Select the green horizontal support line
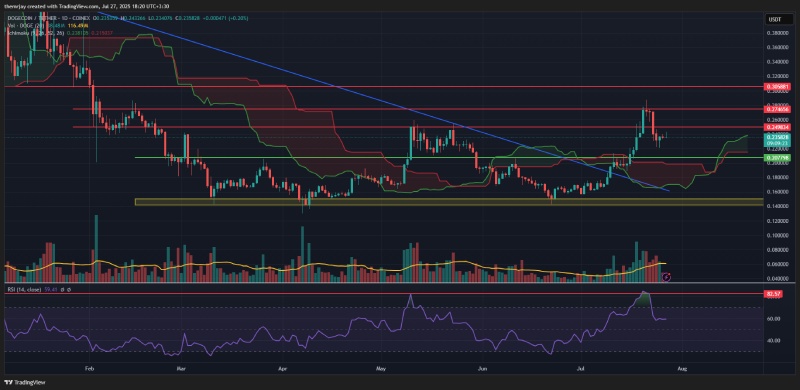The image size is (800, 390). pyautogui.click(x=449, y=157)
